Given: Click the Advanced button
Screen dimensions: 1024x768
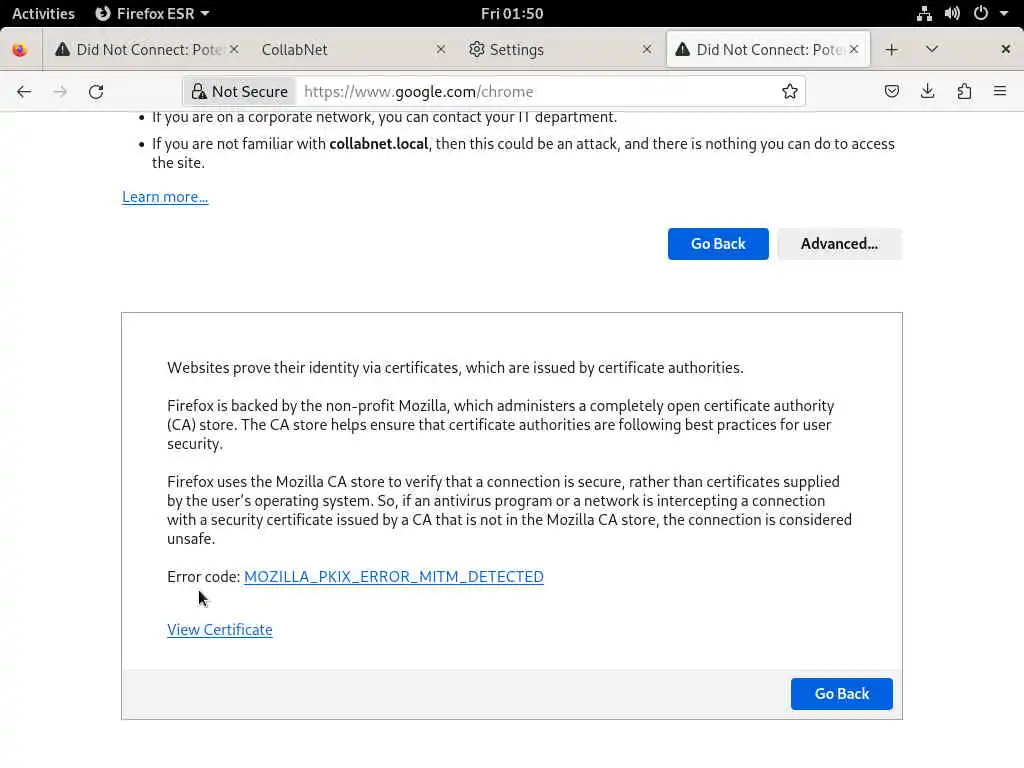Looking at the screenshot, I should (839, 244).
